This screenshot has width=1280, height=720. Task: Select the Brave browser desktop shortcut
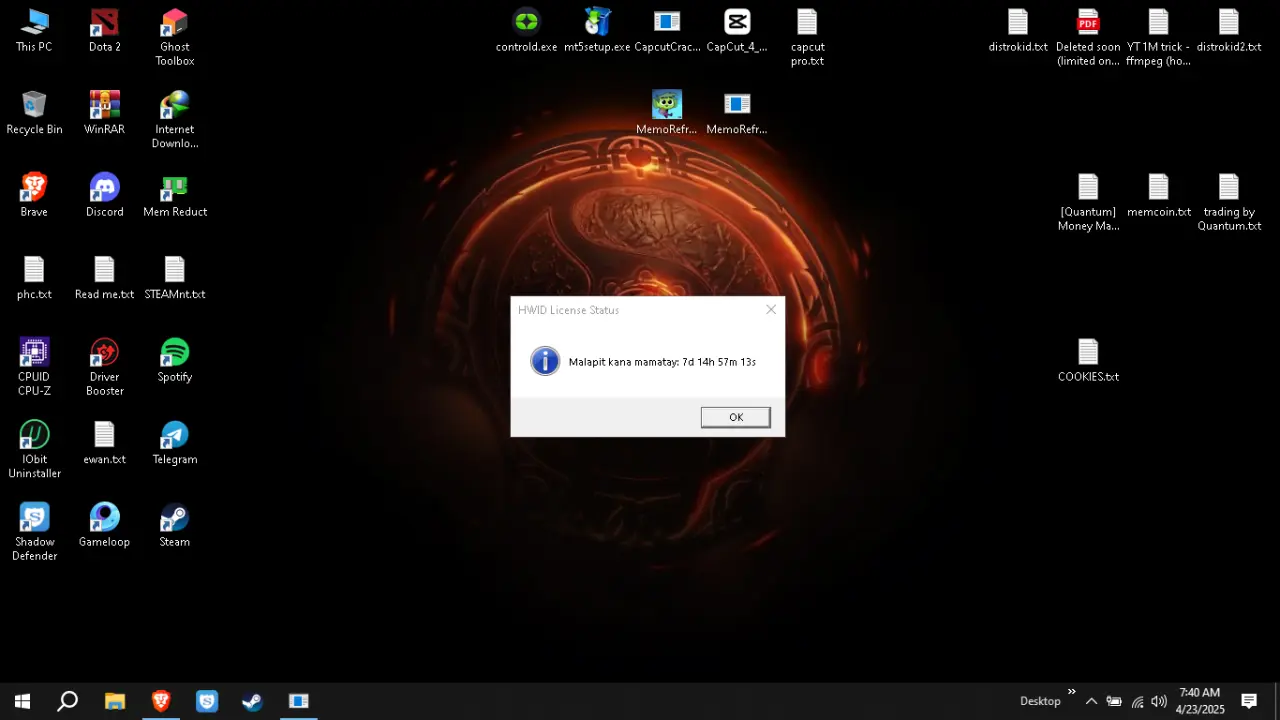(x=34, y=195)
